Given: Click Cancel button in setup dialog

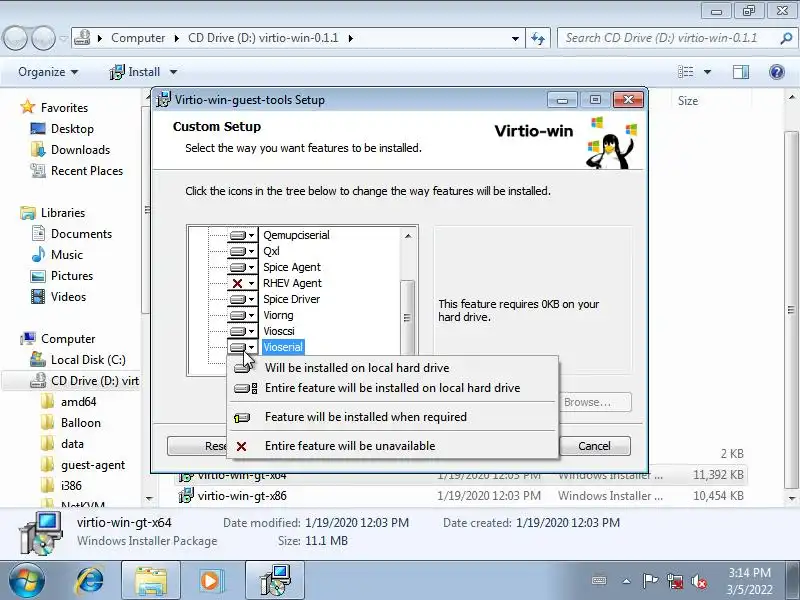Looking at the screenshot, I should tap(594, 446).
